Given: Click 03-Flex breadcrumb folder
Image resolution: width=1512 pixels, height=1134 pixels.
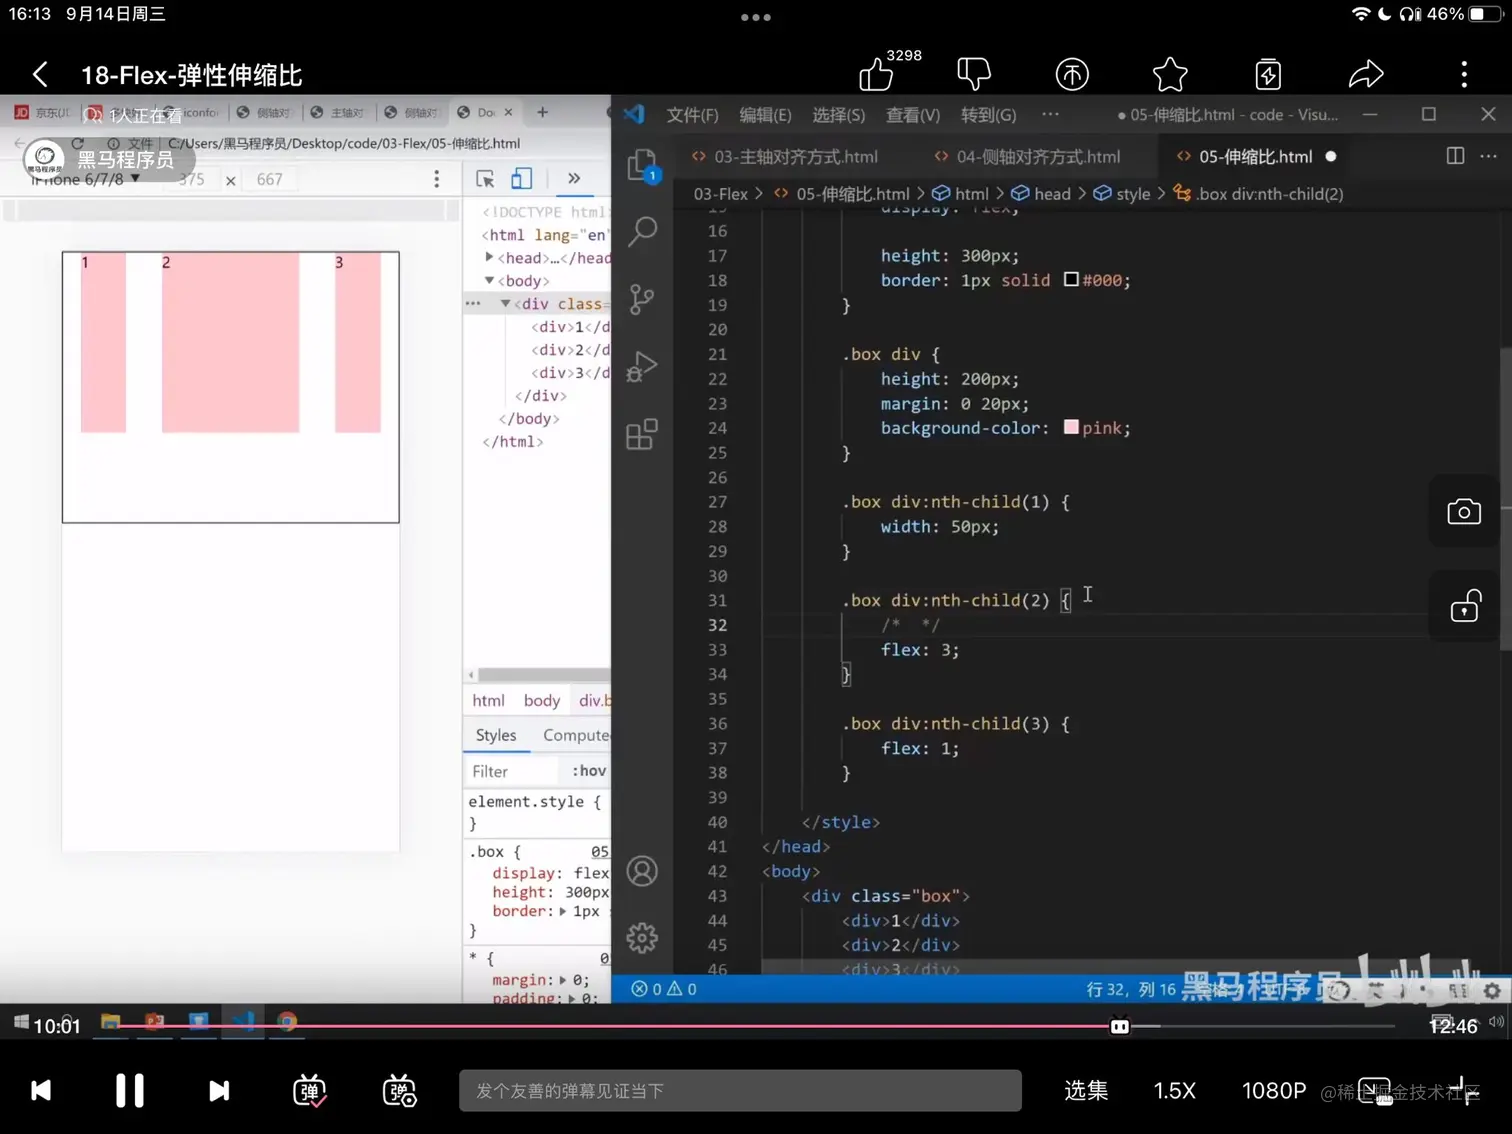Looking at the screenshot, I should 721,194.
